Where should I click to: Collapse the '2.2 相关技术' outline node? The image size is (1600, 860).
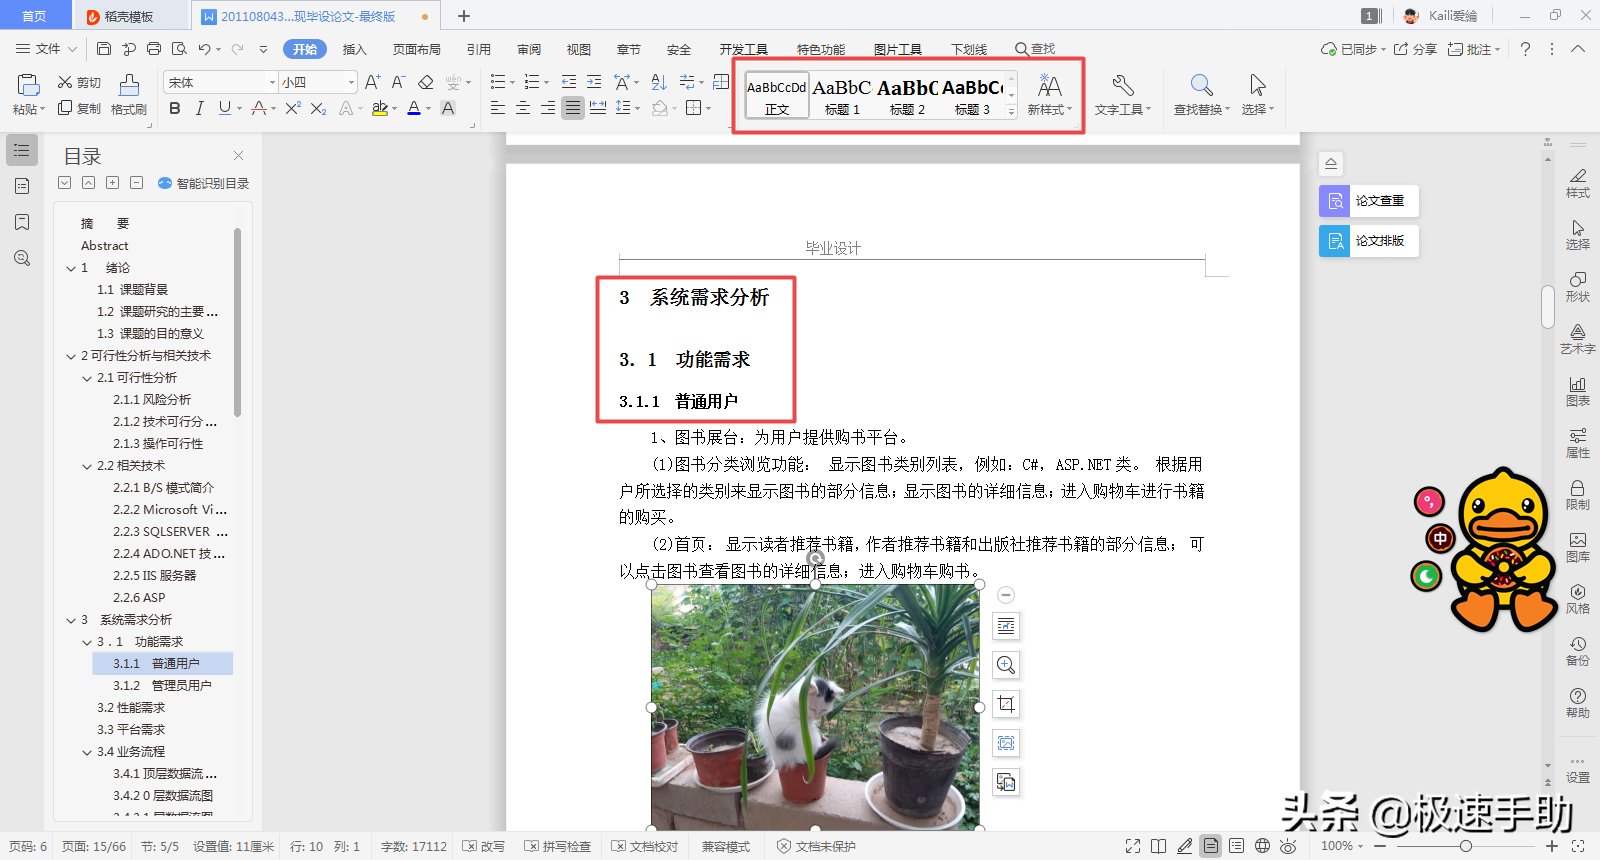pyautogui.click(x=87, y=466)
